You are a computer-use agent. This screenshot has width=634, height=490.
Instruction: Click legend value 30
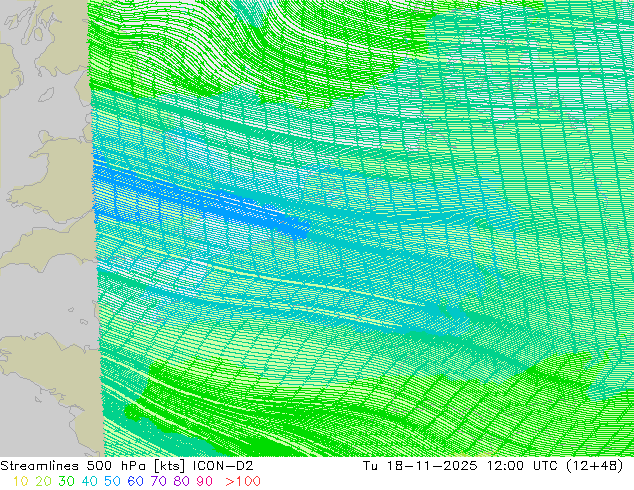click(x=66, y=481)
